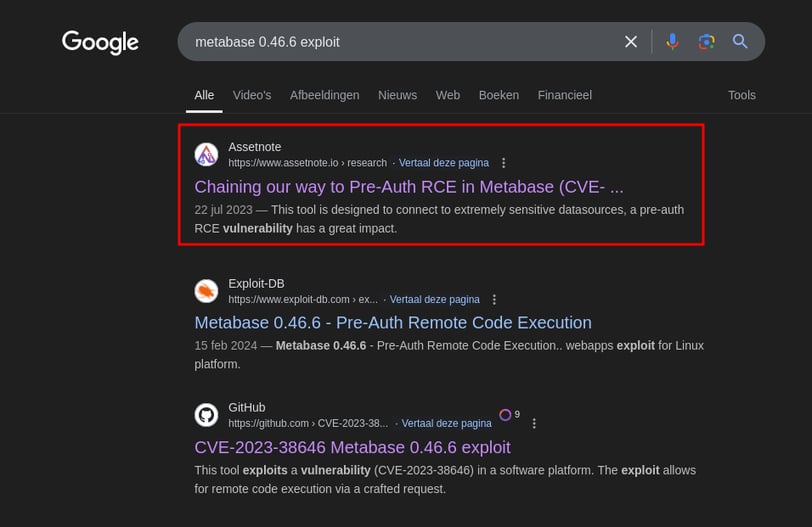Open the Tools filter menu

tap(742, 95)
